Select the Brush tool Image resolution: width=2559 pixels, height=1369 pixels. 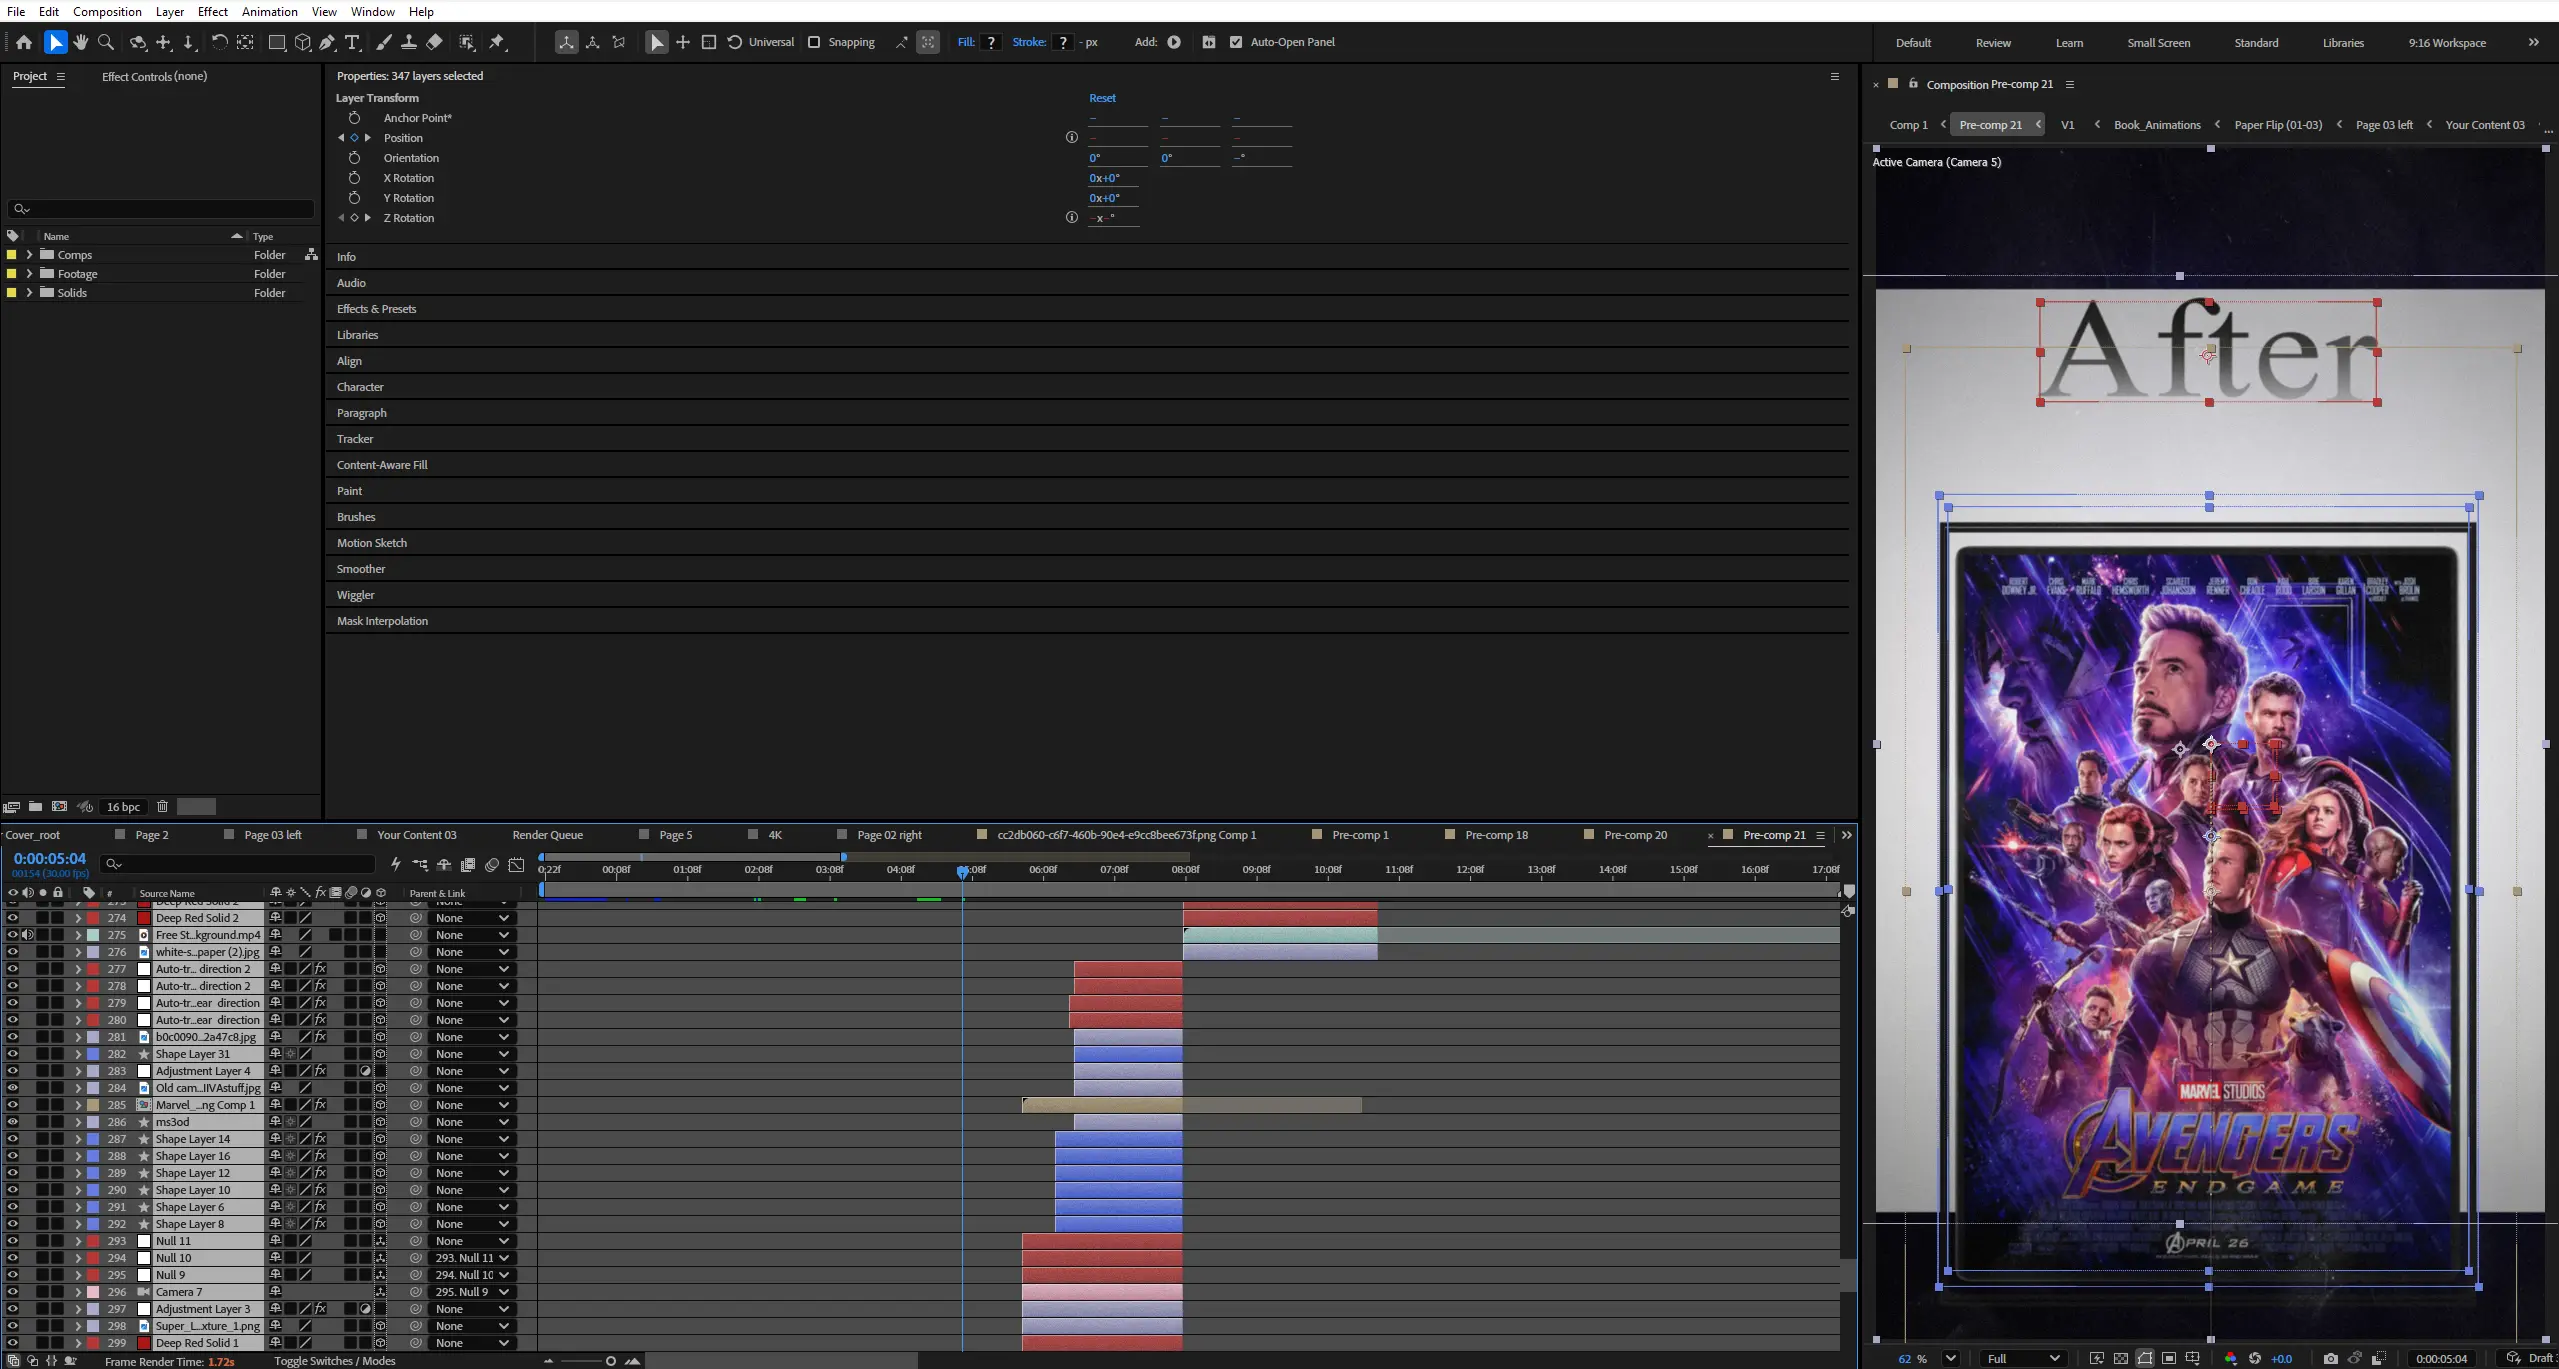point(384,42)
